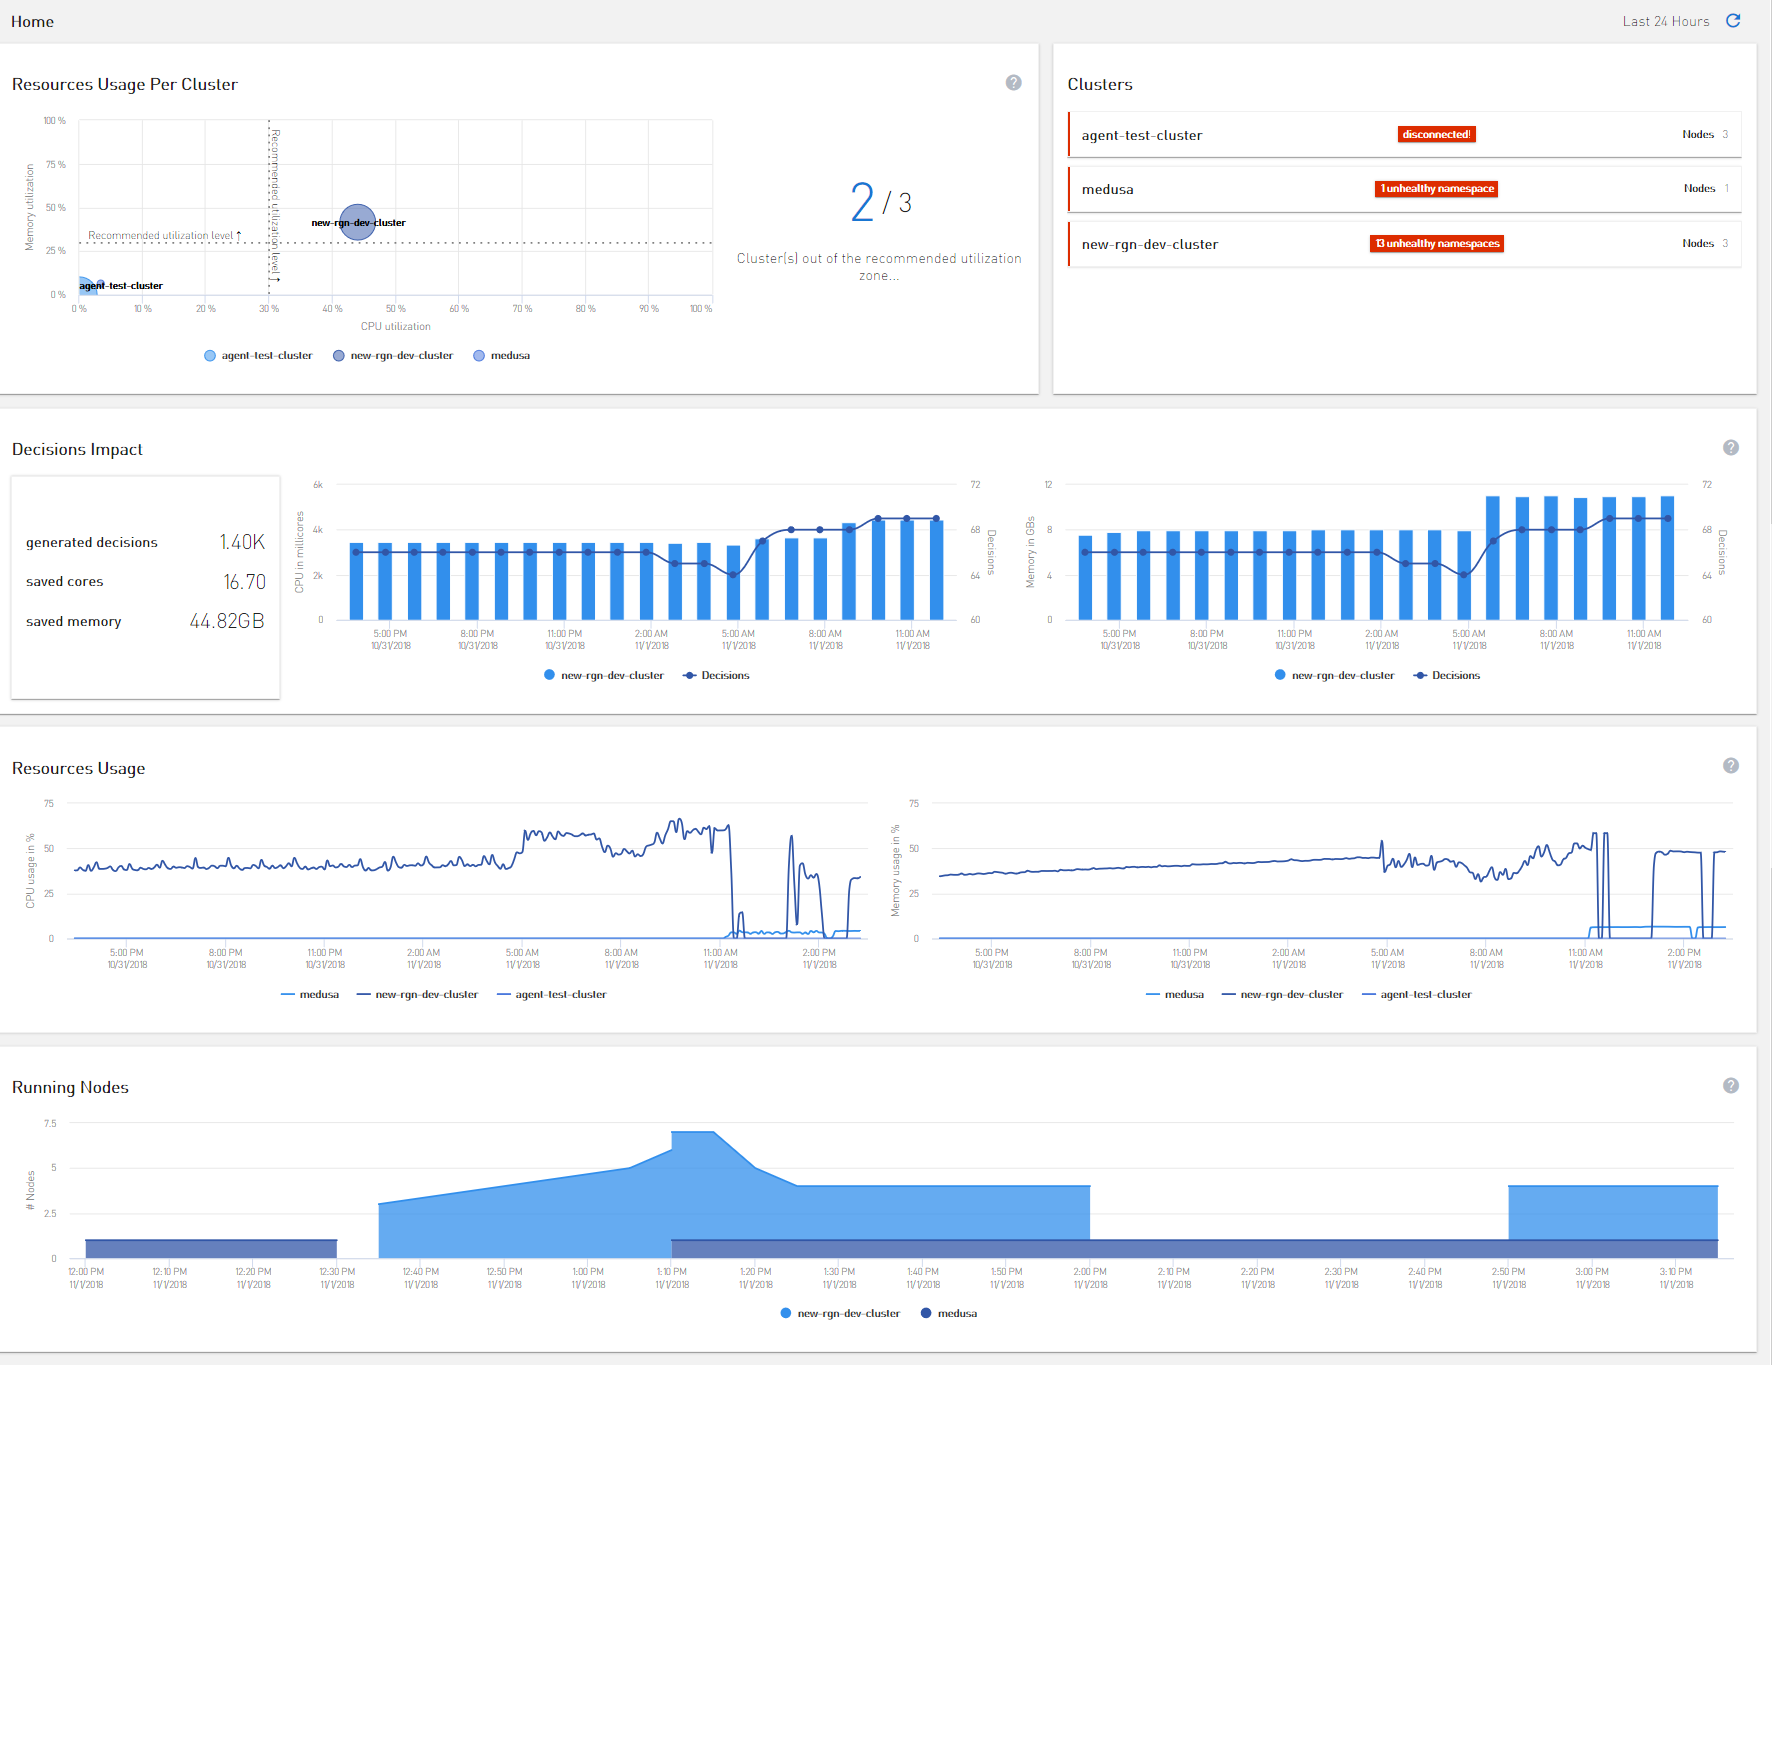
Task: Open help icon for Resources Usage Per Cluster
Action: [x=1013, y=83]
